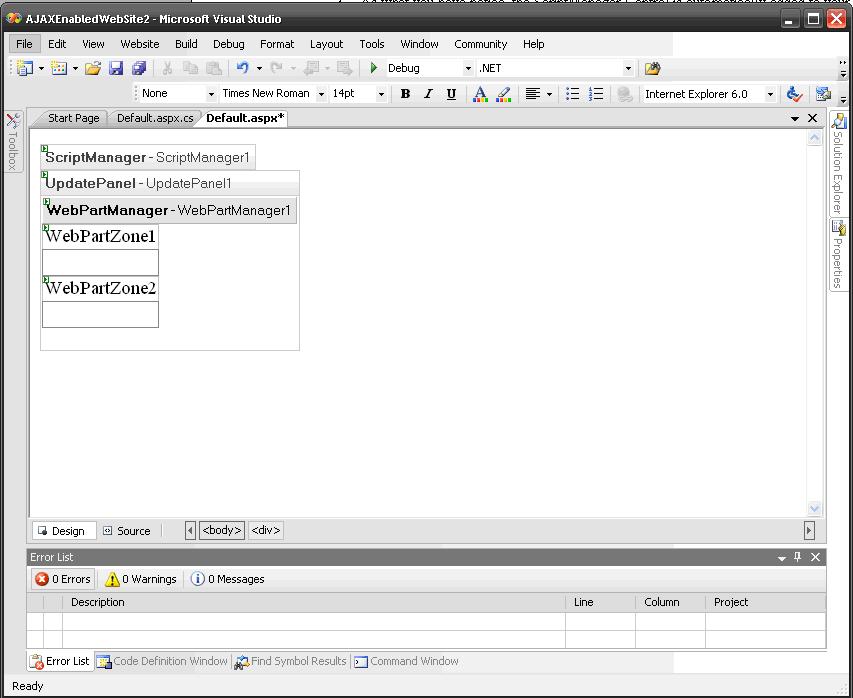Switch to the Start Page tab
Viewport: 853px width, 698px height.
tap(73, 118)
